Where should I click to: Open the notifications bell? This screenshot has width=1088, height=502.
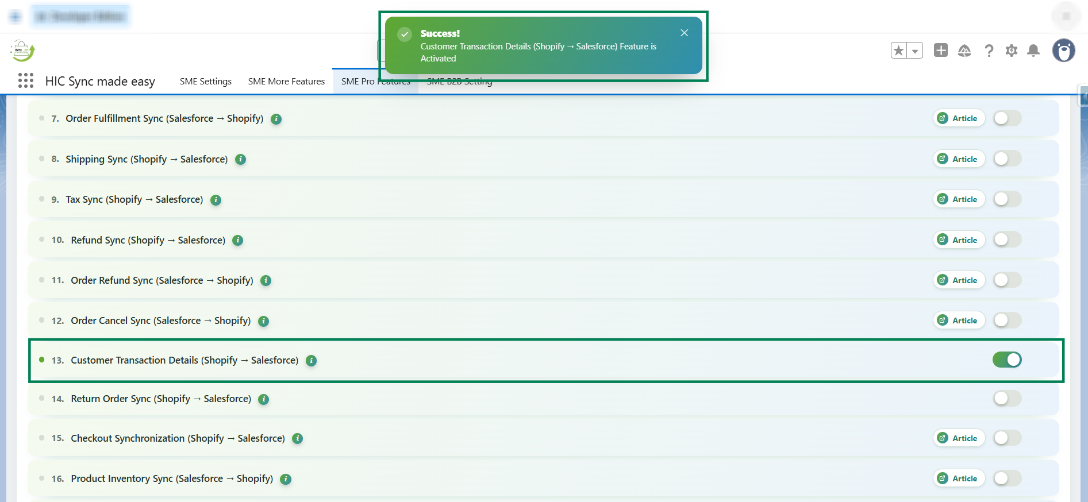(x=1034, y=50)
